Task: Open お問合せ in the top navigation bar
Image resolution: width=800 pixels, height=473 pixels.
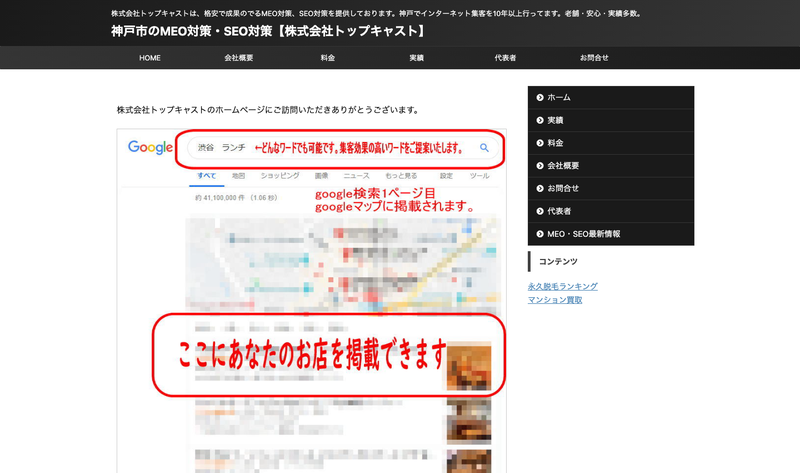Action: point(594,58)
